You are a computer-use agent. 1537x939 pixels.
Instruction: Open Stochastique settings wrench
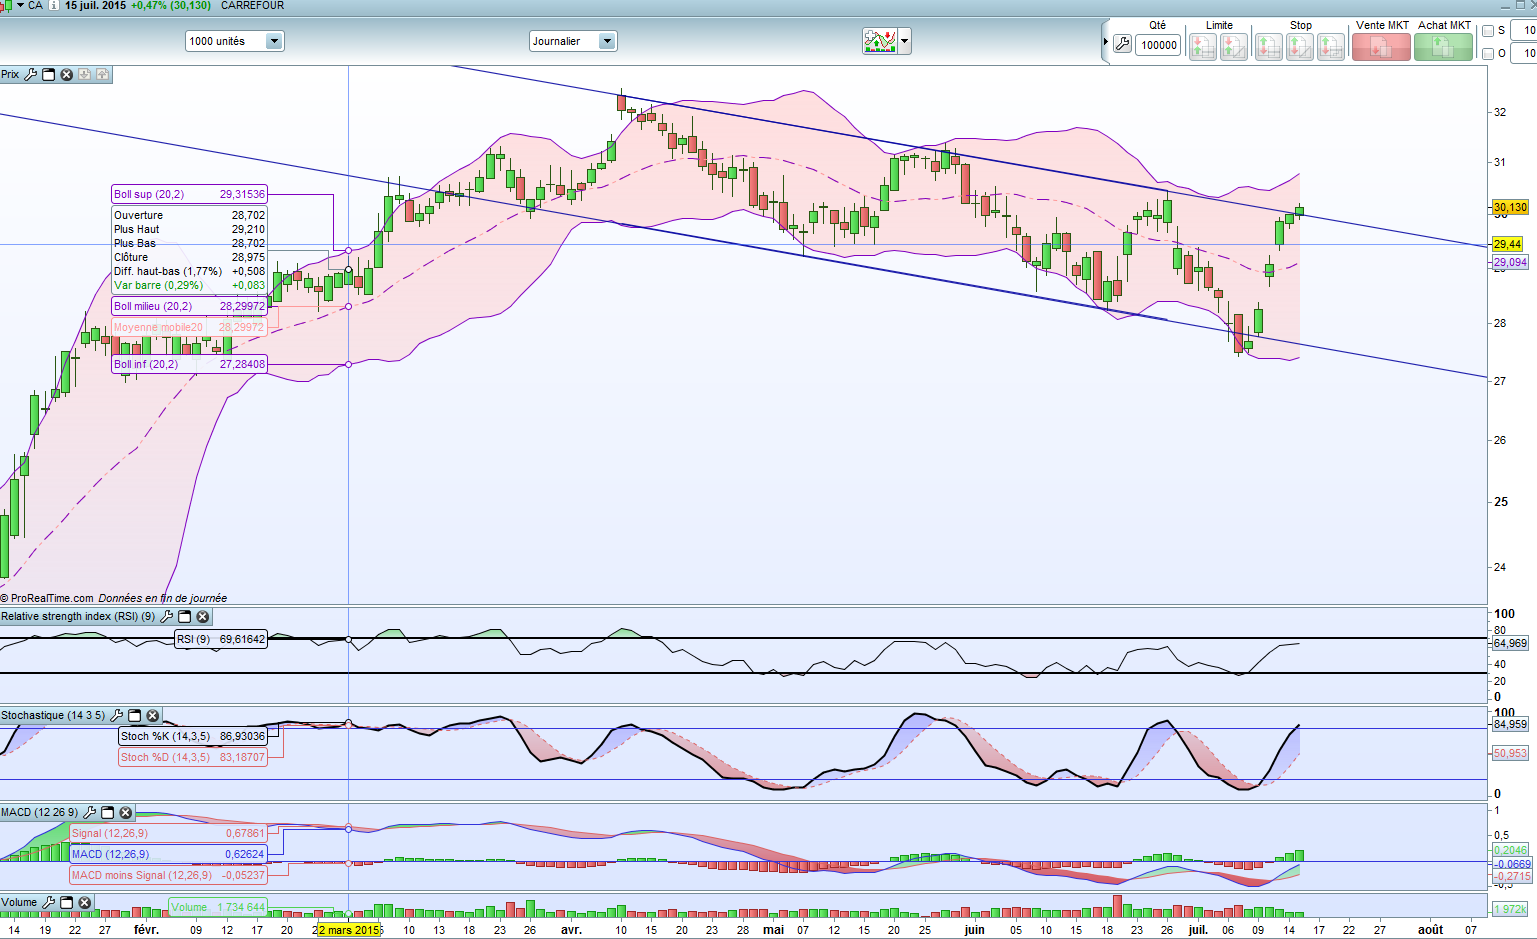(117, 716)
